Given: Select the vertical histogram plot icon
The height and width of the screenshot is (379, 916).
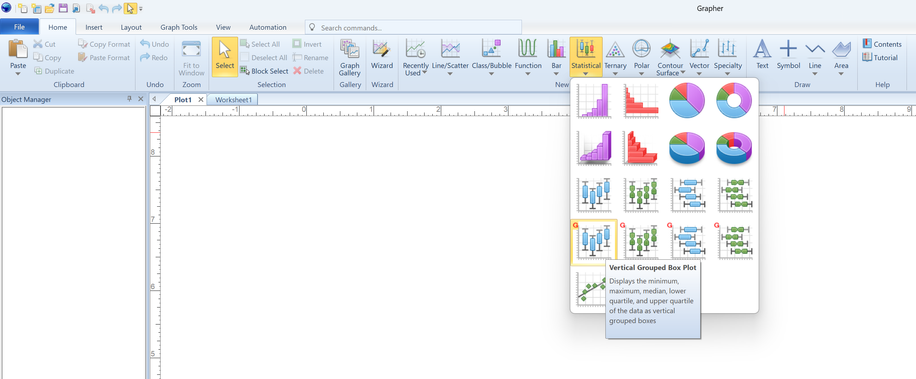Looking at the screenshot, I should pos(594,100).
